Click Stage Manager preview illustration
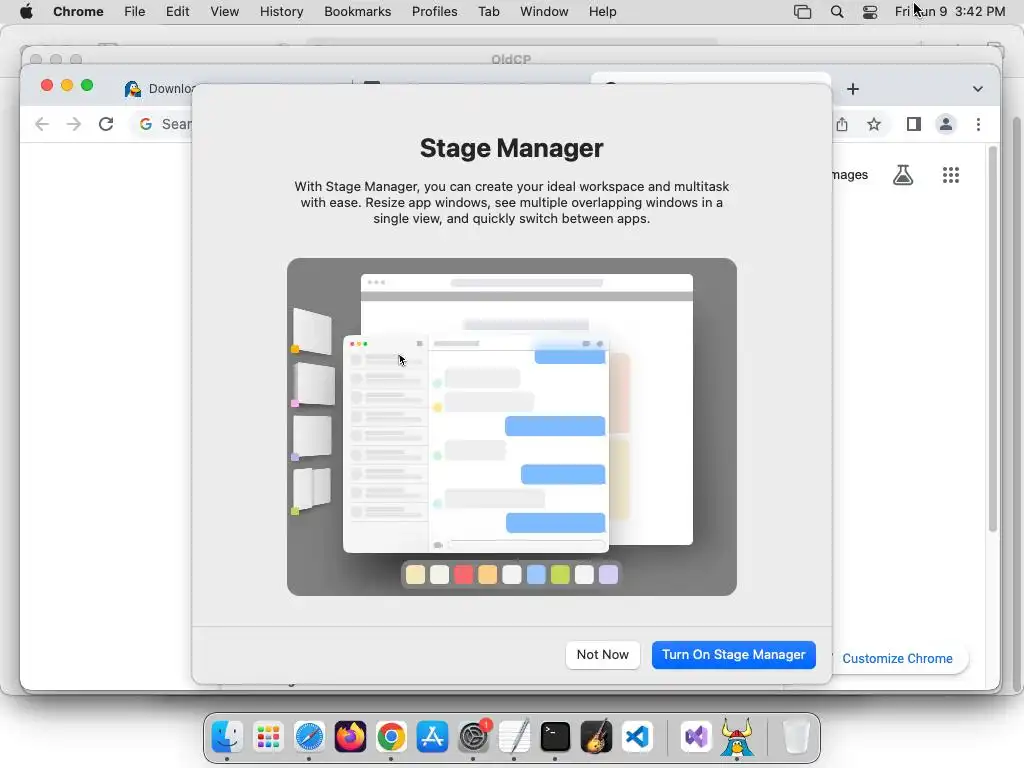 (x=511, y=426)
